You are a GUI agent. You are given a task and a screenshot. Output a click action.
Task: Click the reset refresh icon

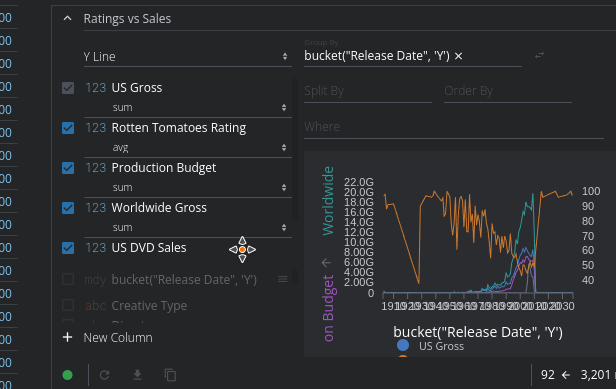point(104,375)
